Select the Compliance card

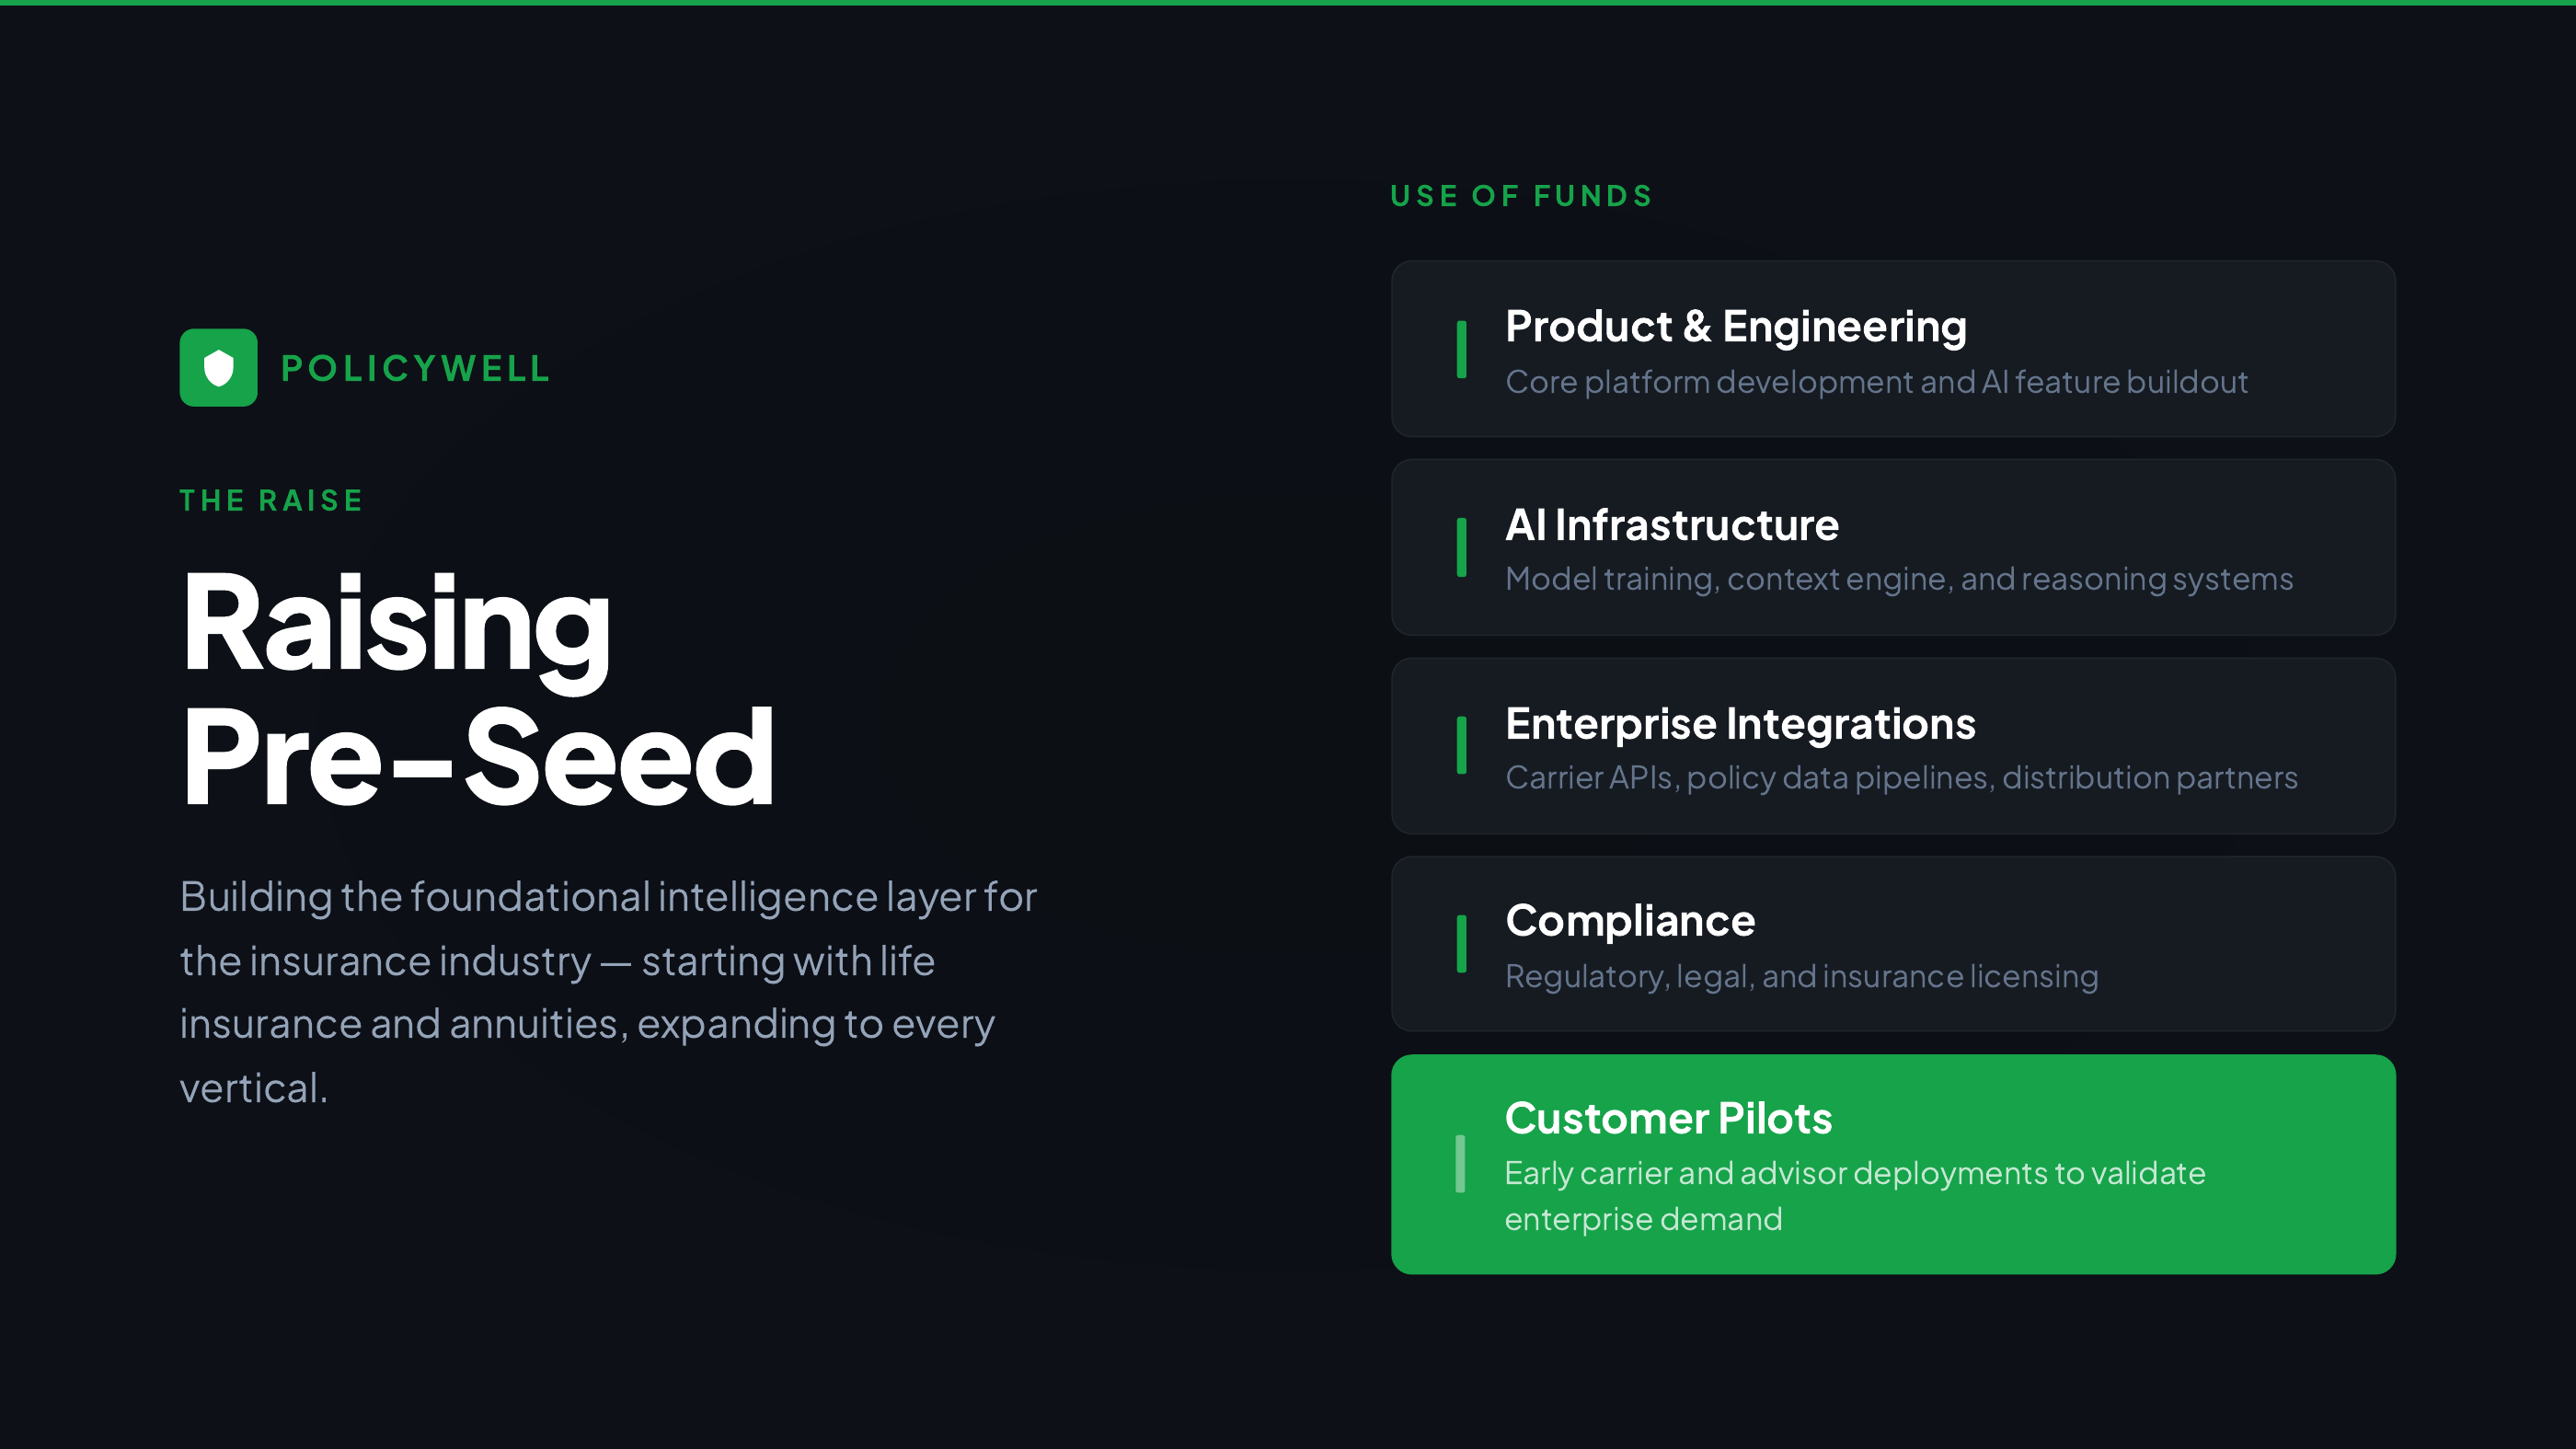point(1893,944)
